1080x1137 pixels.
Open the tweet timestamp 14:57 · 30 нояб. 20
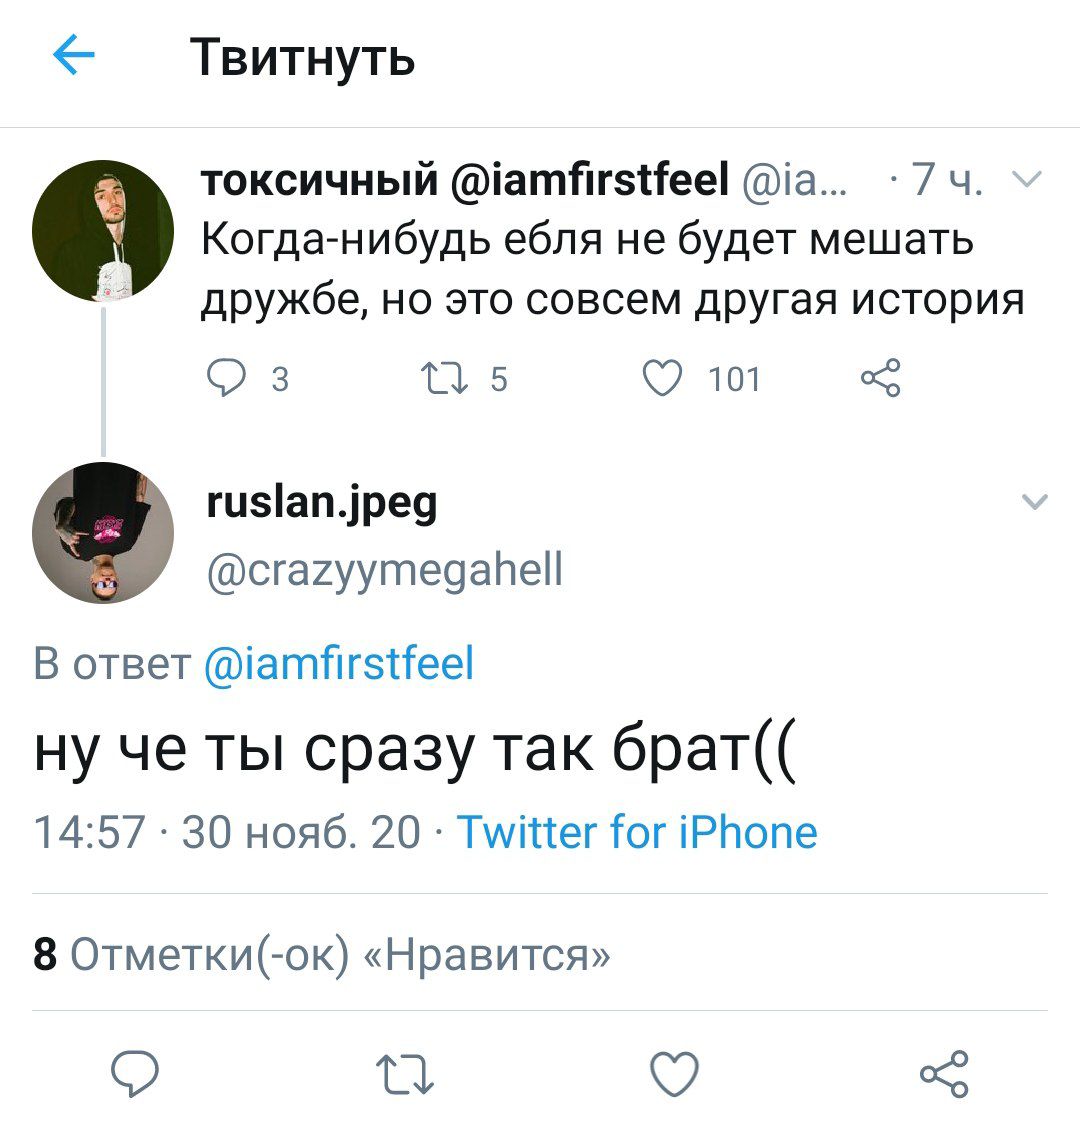pyautogui.click(x=227, y=832)
